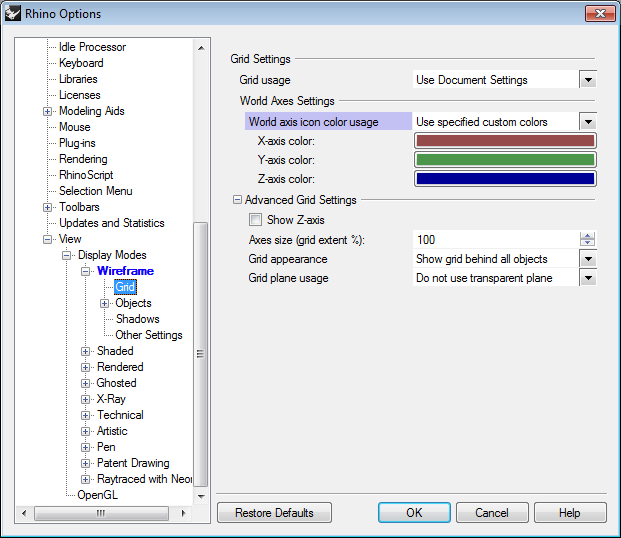Click the tree horizontal scroll right arrow

(183, 513)
